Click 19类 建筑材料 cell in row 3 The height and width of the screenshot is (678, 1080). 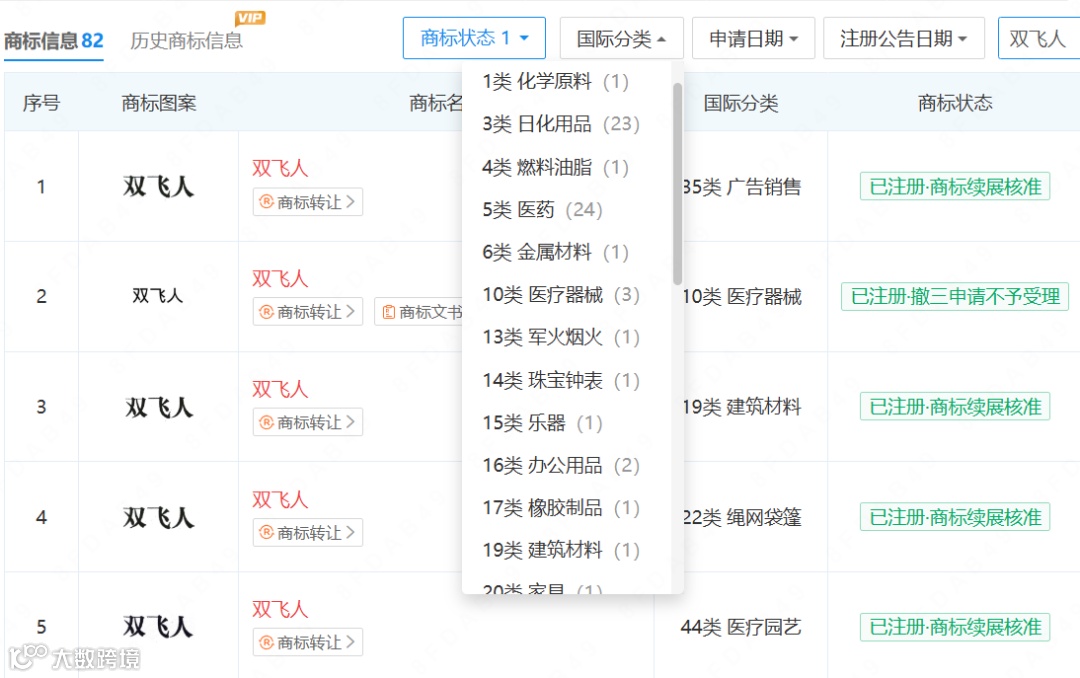(742, 407)
